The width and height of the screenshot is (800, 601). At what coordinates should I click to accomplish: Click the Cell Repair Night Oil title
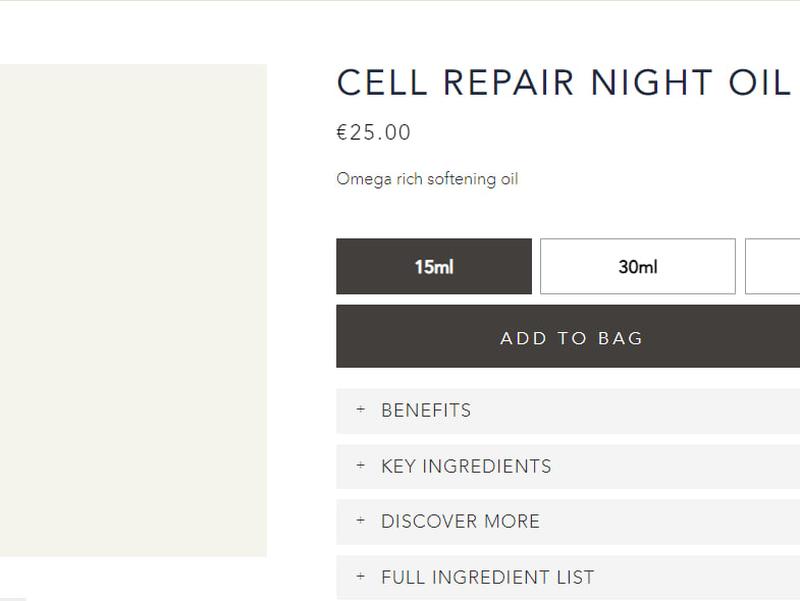(x=564, y=83)
